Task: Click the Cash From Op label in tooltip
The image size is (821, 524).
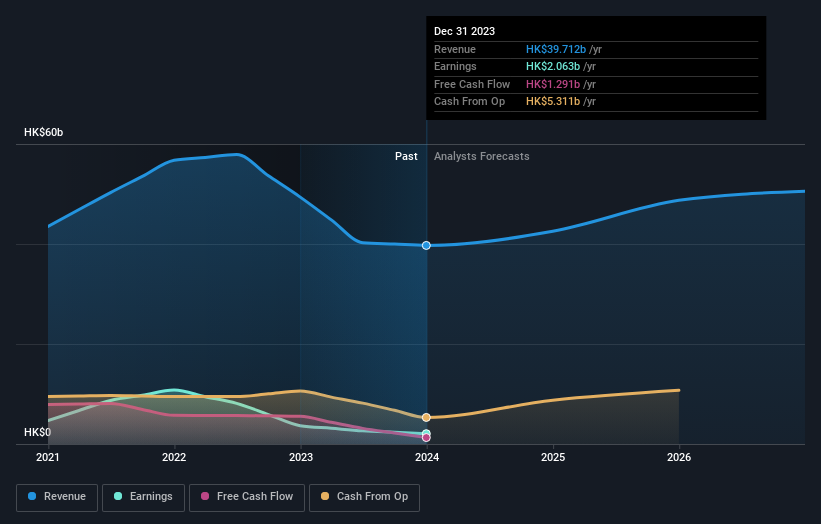Action: [469, 102]
